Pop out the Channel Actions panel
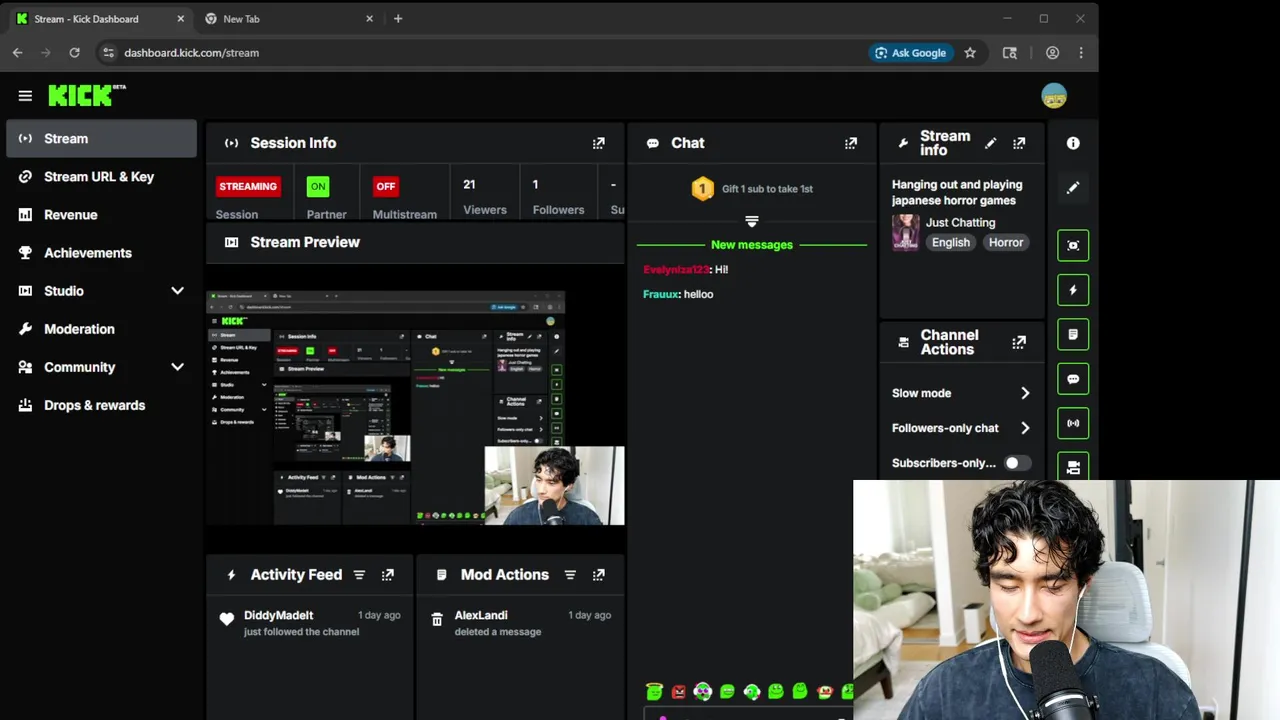The width and height of the screenshot is (1280, 720). [1019, 342]
